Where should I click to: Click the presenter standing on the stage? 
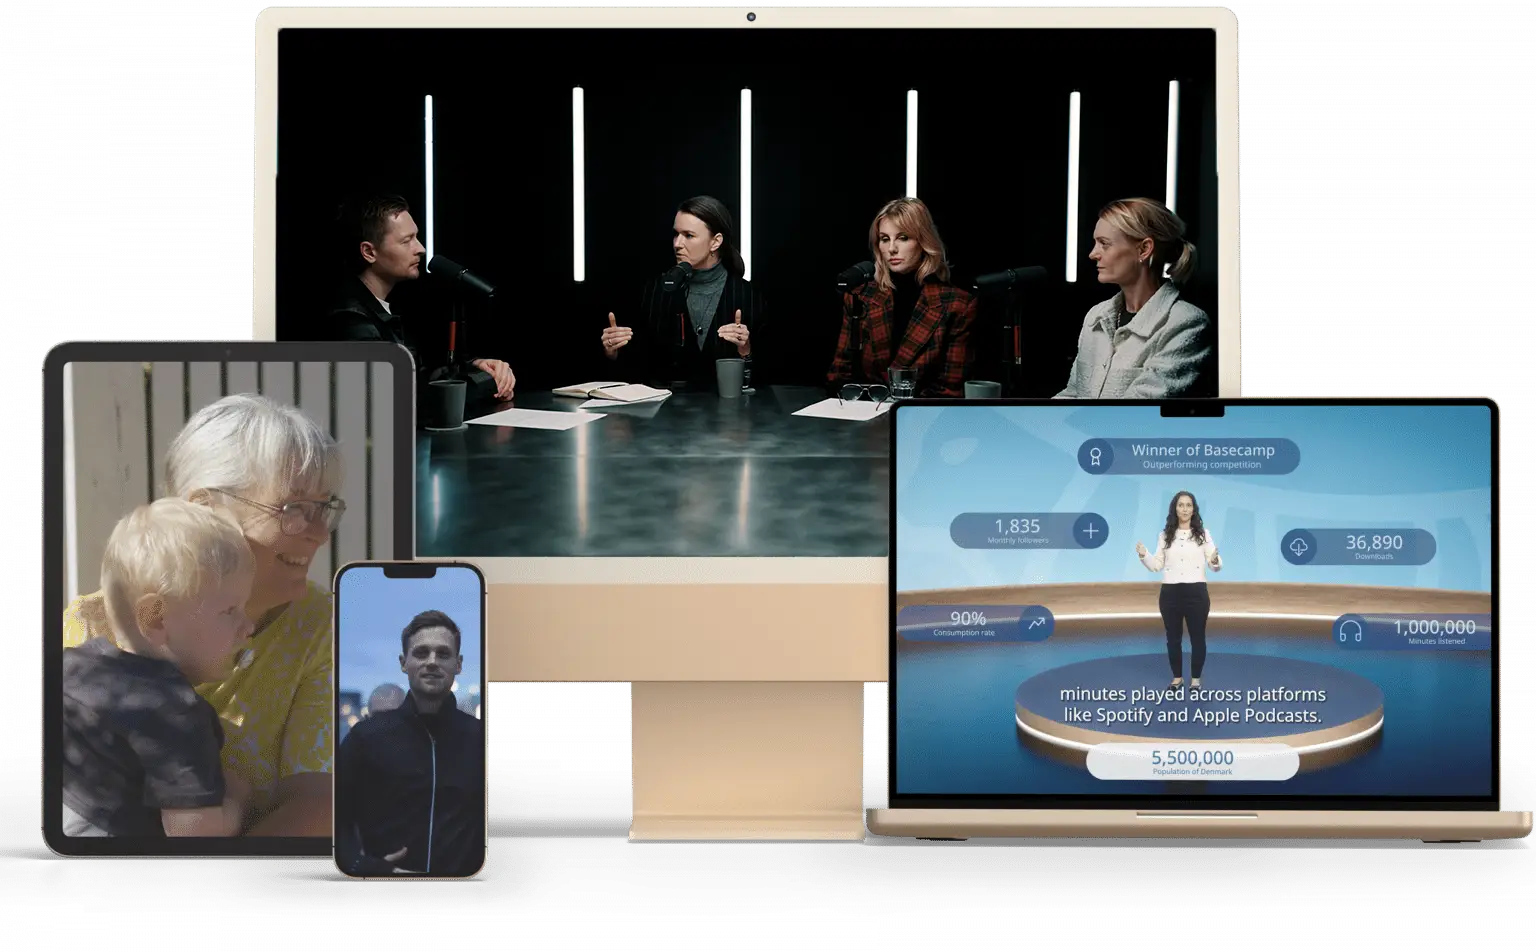(x=1182, y=588)
